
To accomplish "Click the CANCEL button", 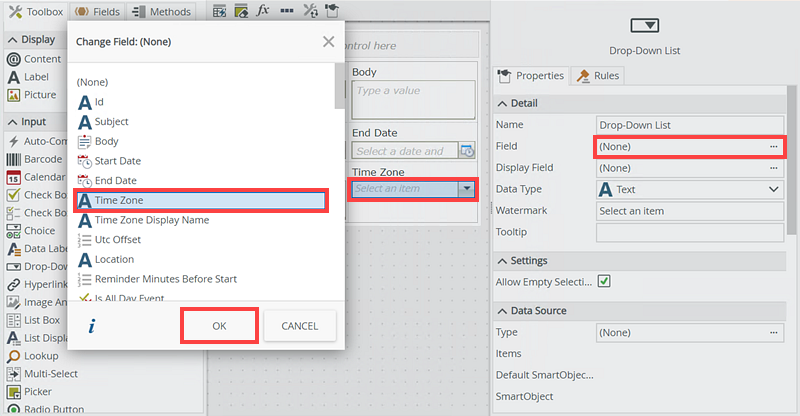I will click(x=299, y=326).
